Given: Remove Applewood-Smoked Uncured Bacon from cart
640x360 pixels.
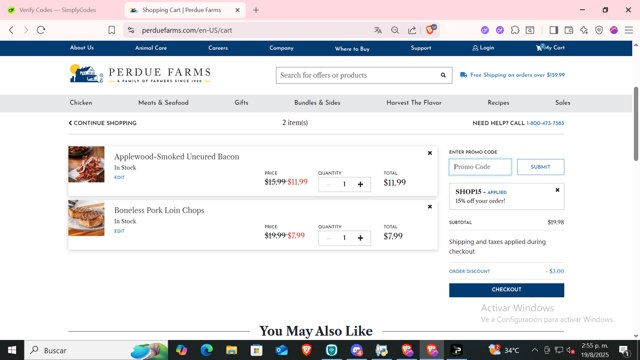Looking at the screenshot, I should click(x=430, y=153).
